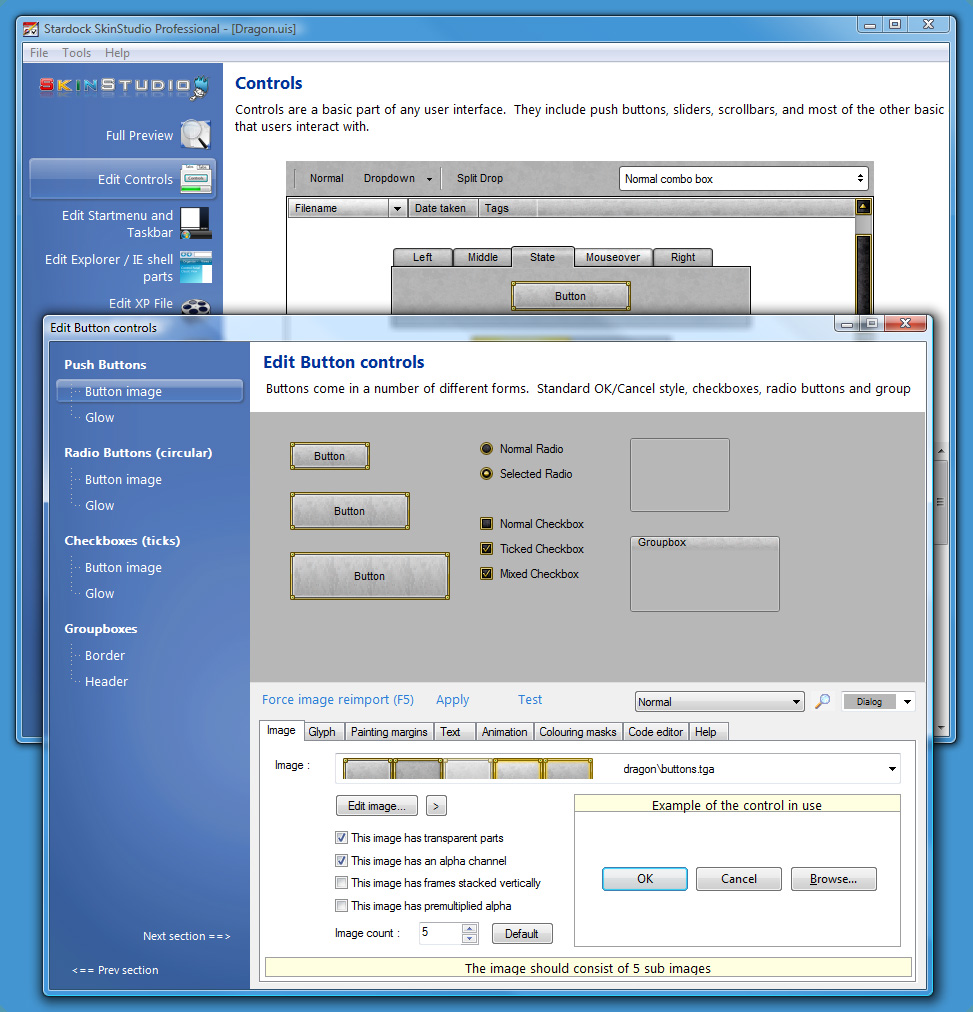Click the largest Button preview
The width and height of the screenshot is (973, 1012).
(370, 576)
